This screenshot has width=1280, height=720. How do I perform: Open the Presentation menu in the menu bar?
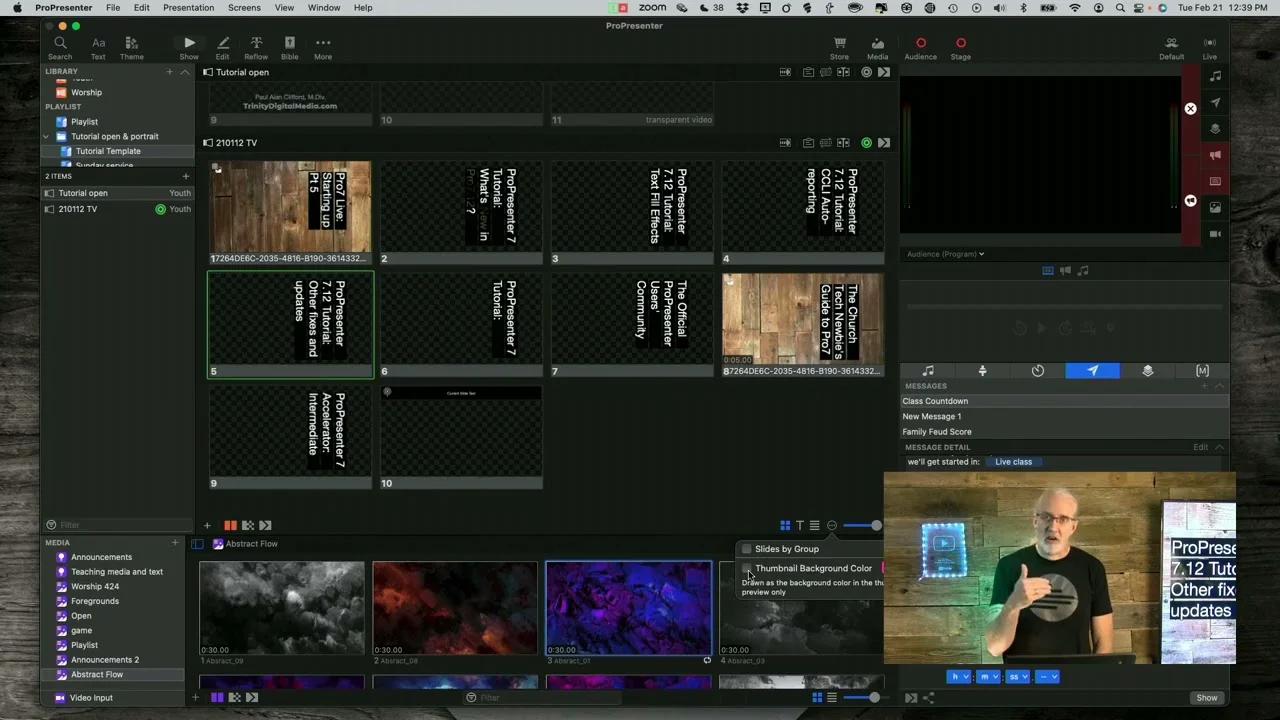188,7
